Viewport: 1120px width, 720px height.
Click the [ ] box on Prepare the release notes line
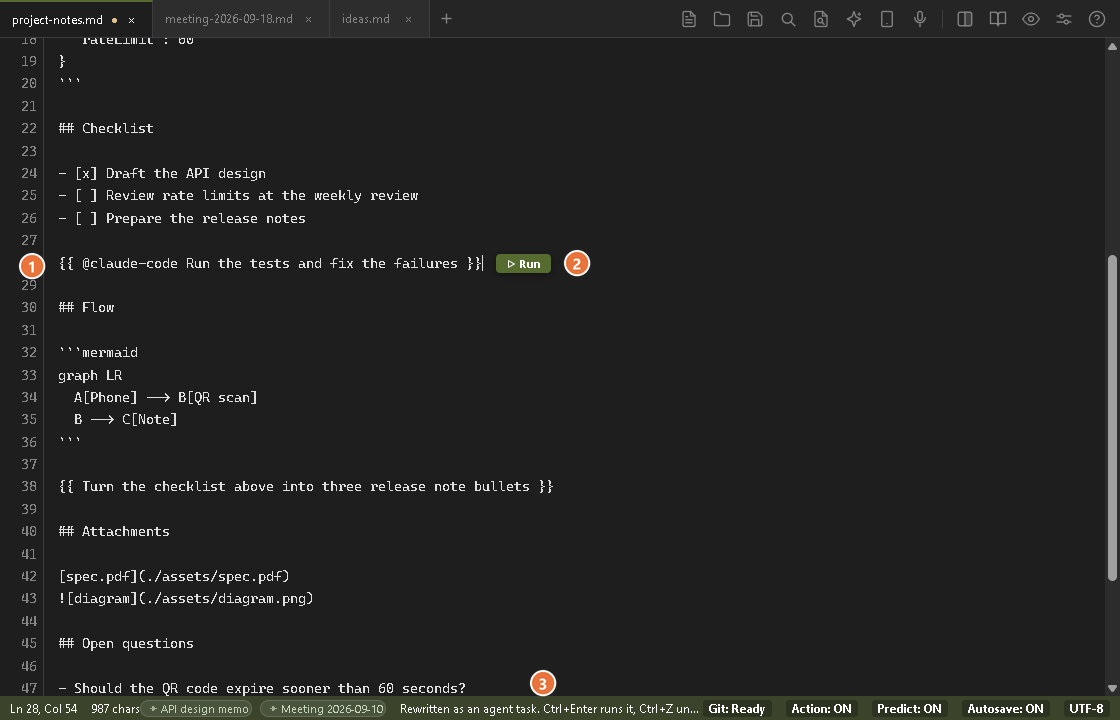point(86,219)
